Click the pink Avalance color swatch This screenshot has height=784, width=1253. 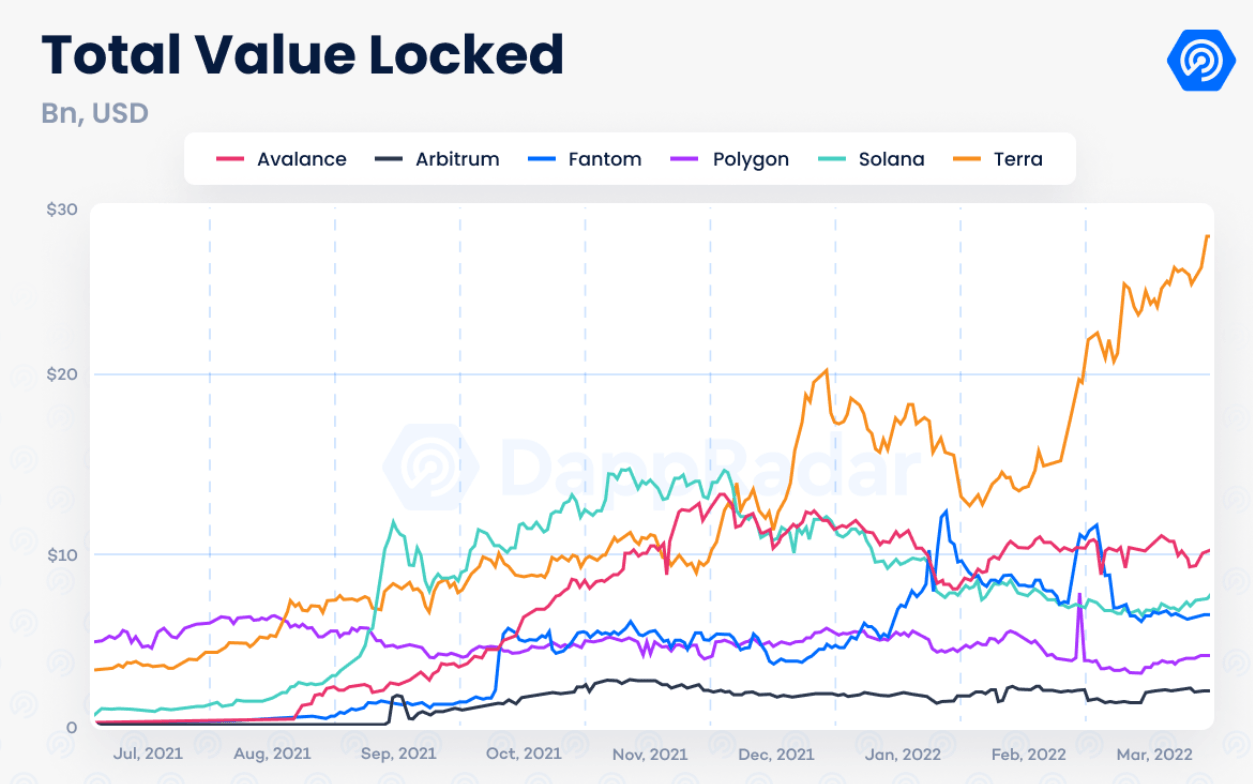coord(231,159)
